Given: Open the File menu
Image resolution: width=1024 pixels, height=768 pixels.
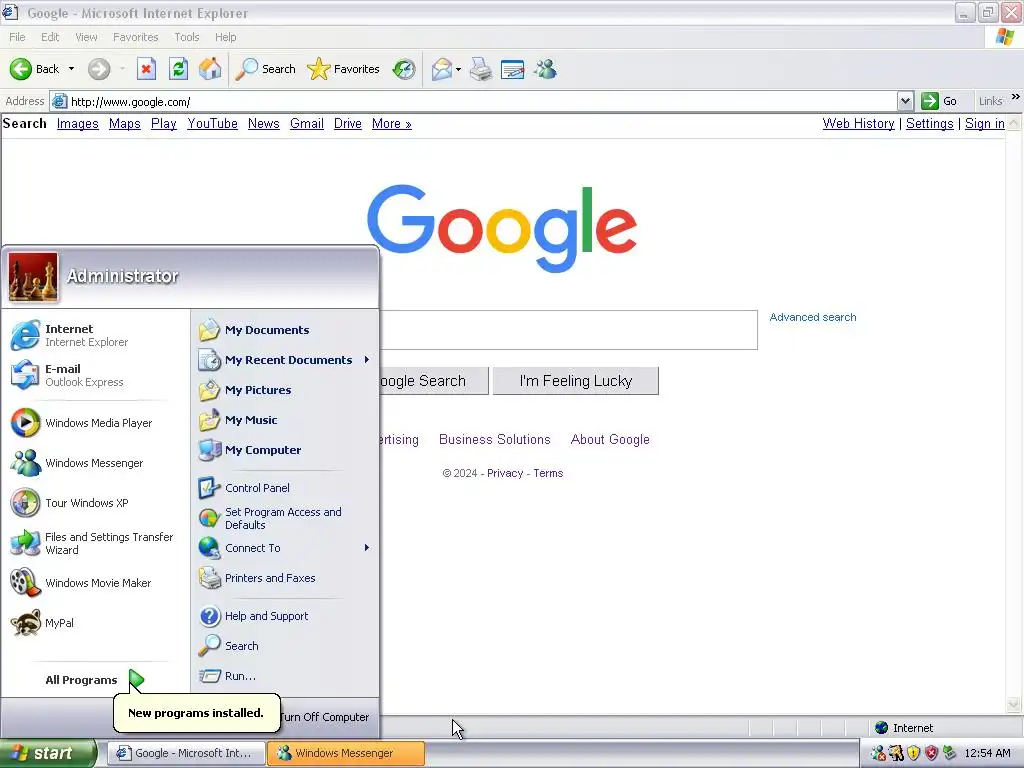Looking at the screenshot, I should point(18,37).
